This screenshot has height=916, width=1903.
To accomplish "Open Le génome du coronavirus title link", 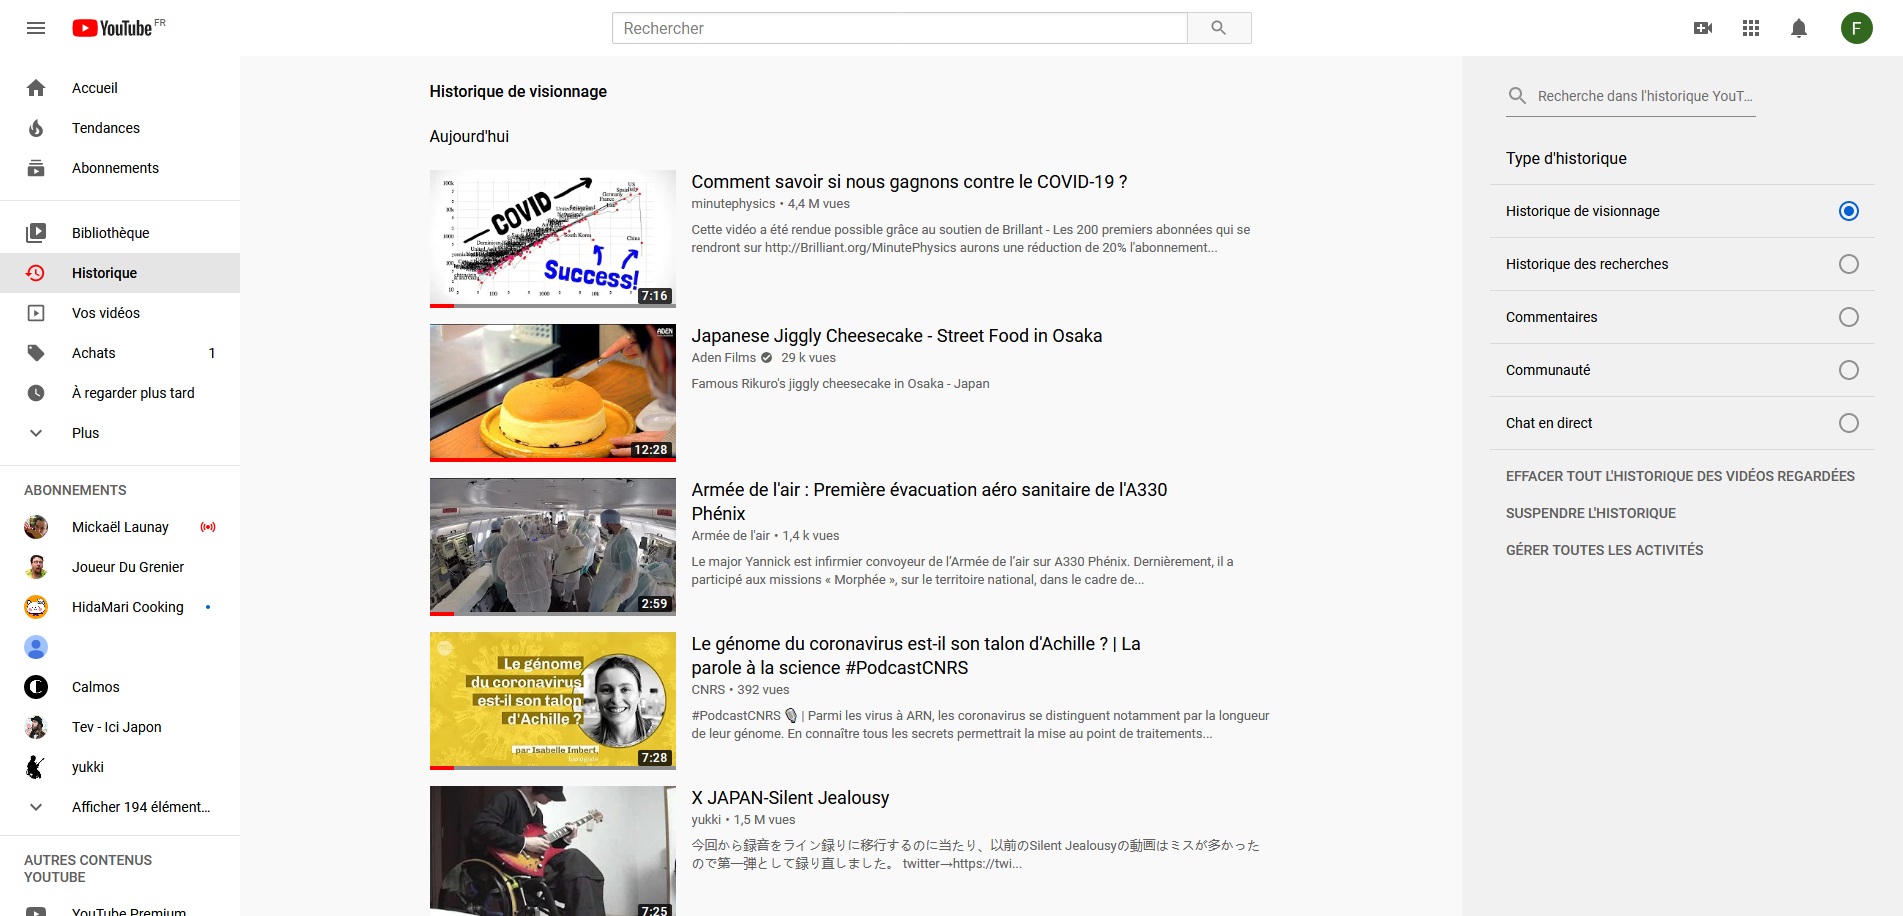I will pos(916,656).
